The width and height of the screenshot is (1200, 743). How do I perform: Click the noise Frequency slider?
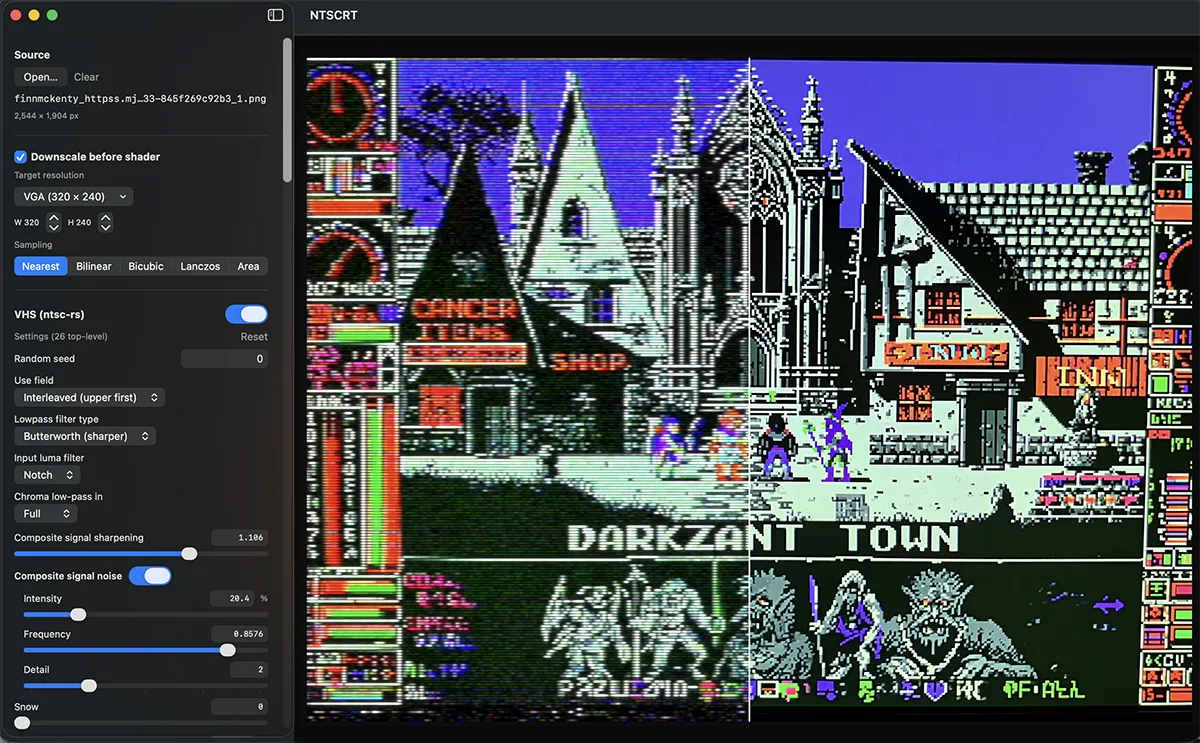pos(145,650)
